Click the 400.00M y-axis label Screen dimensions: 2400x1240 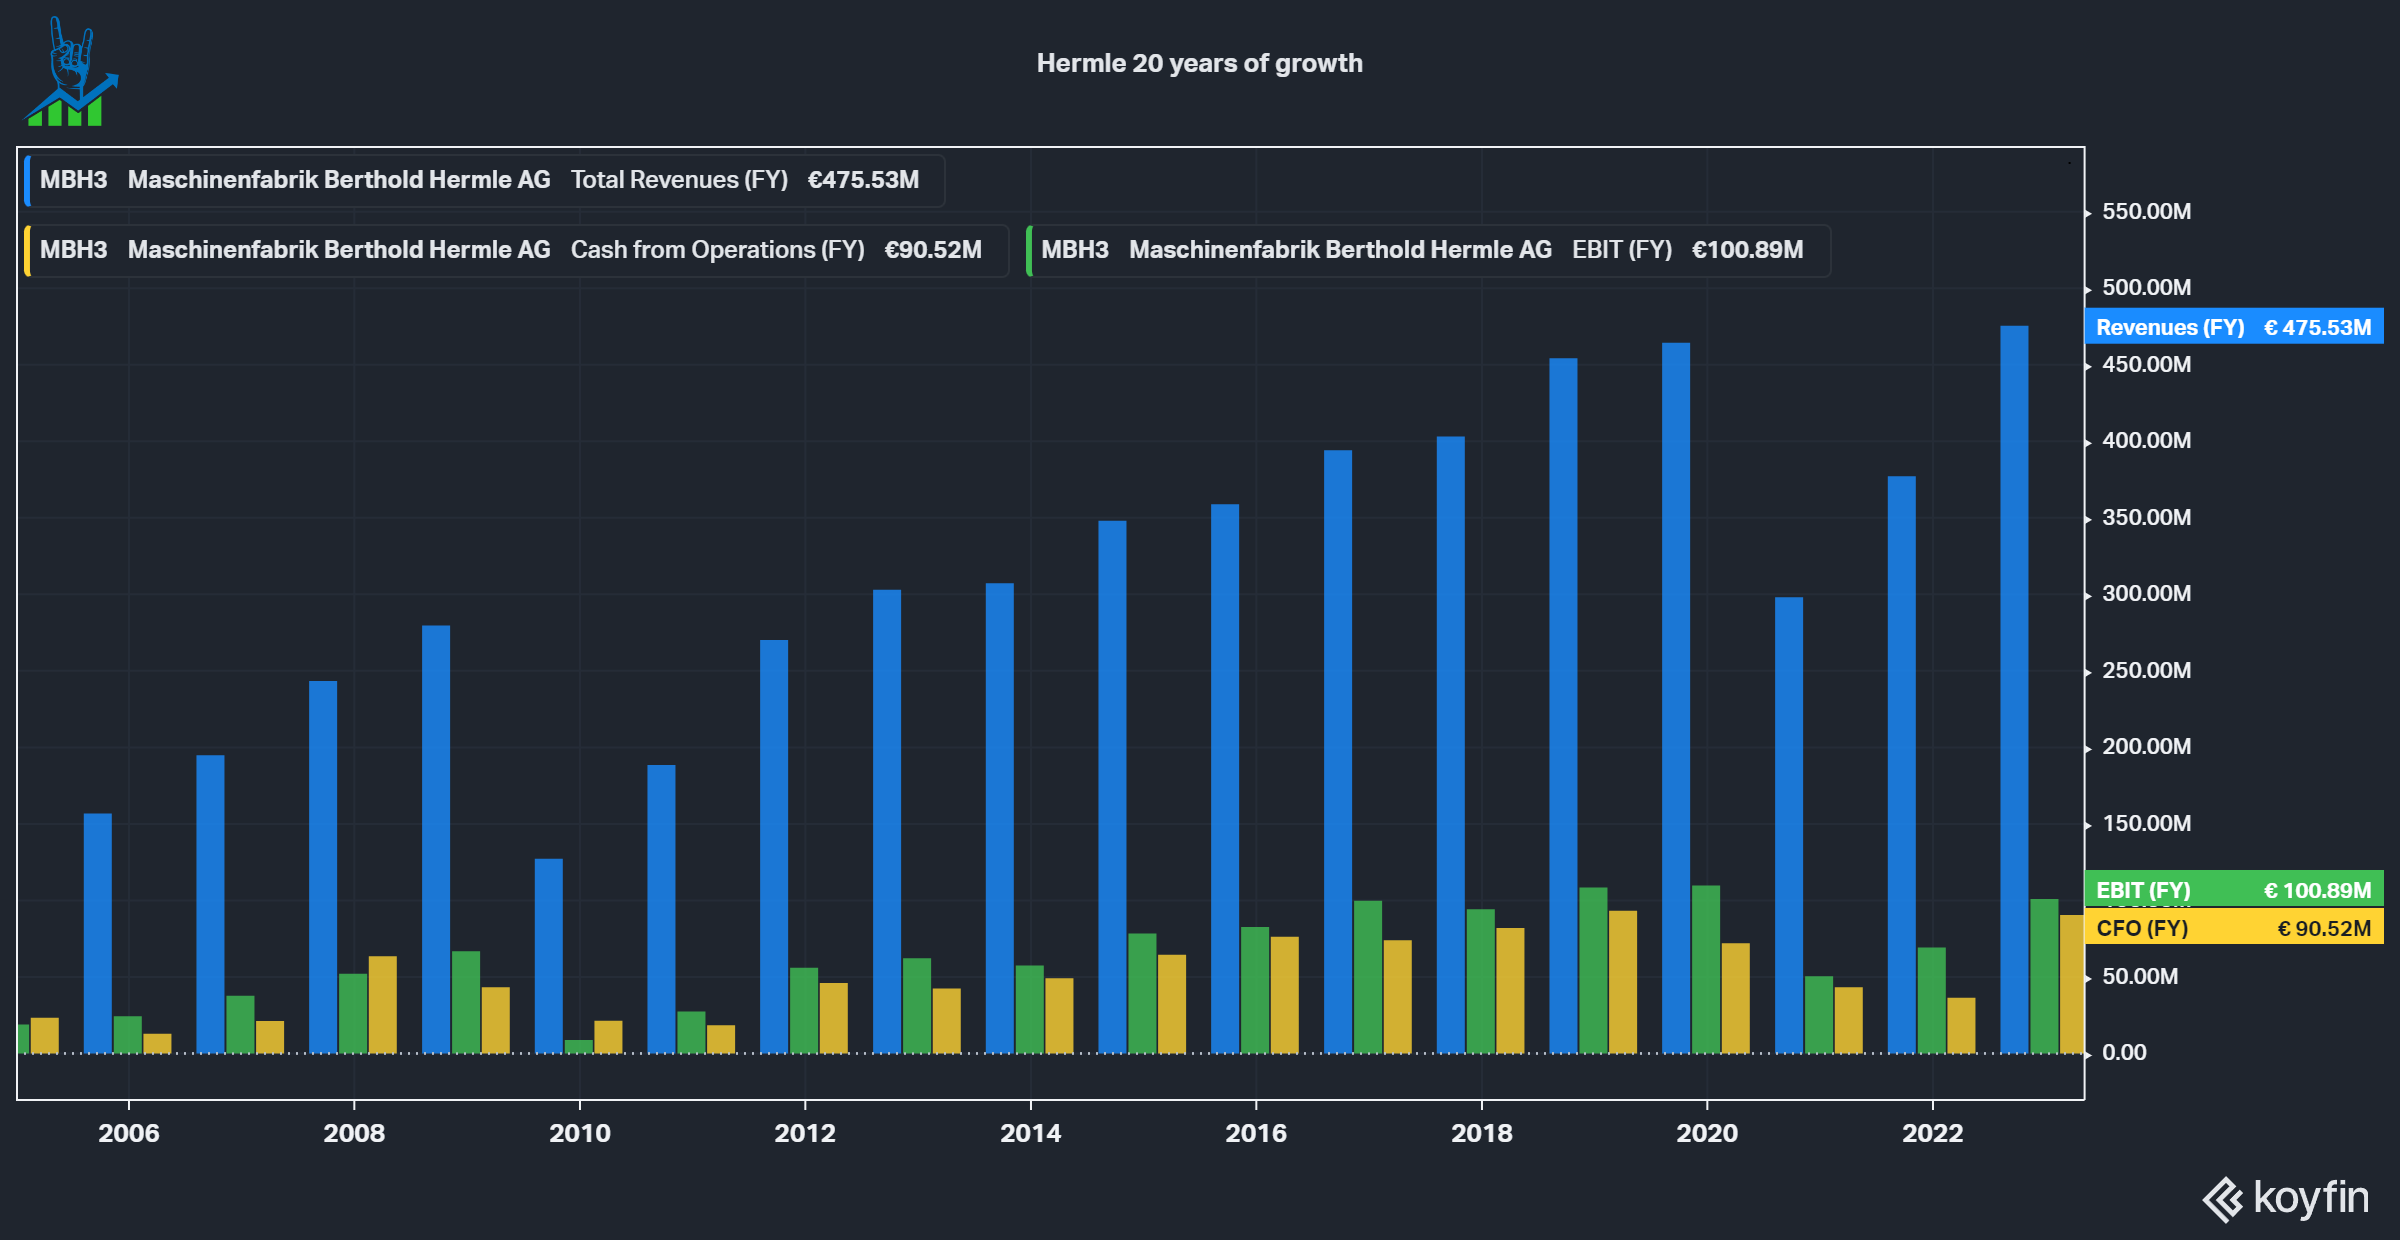pyautogui.click(x=2146, y=441)
